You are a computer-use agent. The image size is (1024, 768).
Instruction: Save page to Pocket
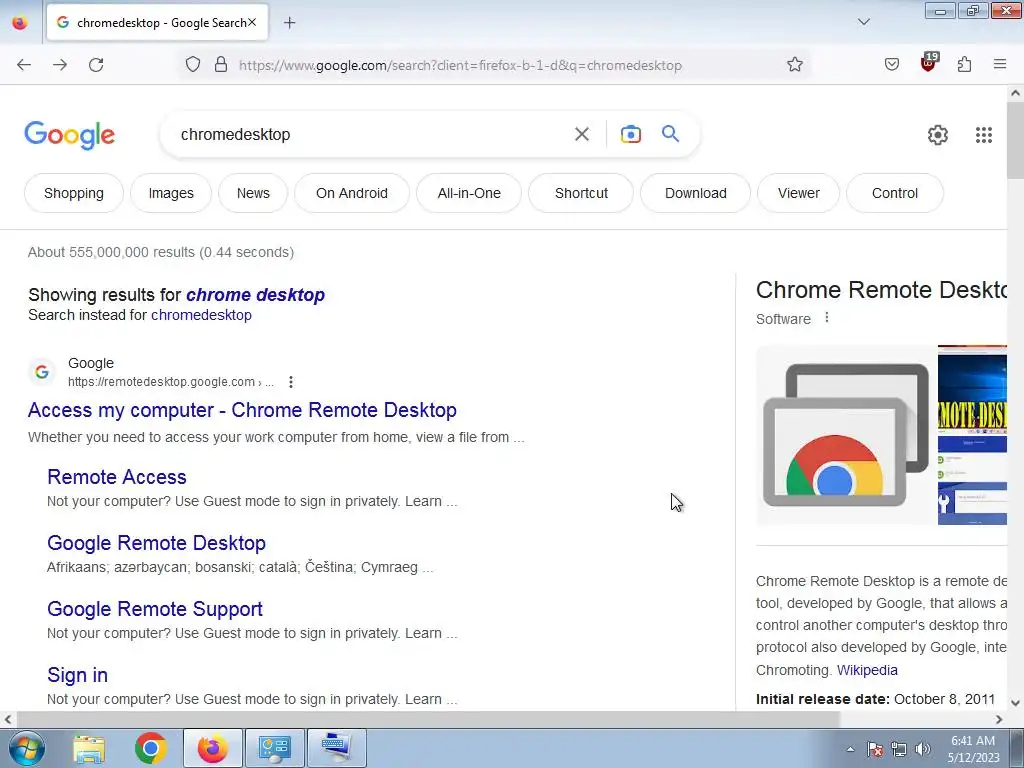[892, 65]
